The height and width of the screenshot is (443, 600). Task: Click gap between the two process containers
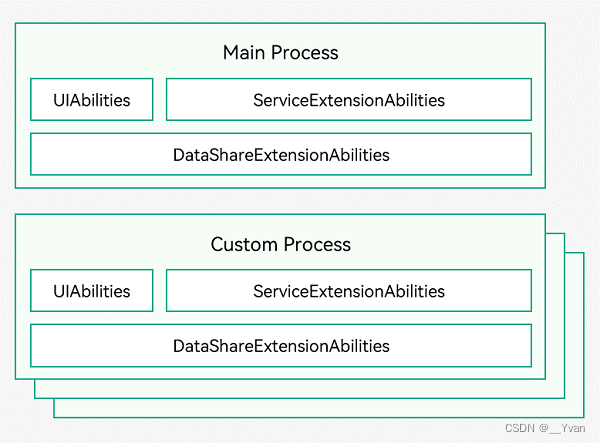point(280,201)
